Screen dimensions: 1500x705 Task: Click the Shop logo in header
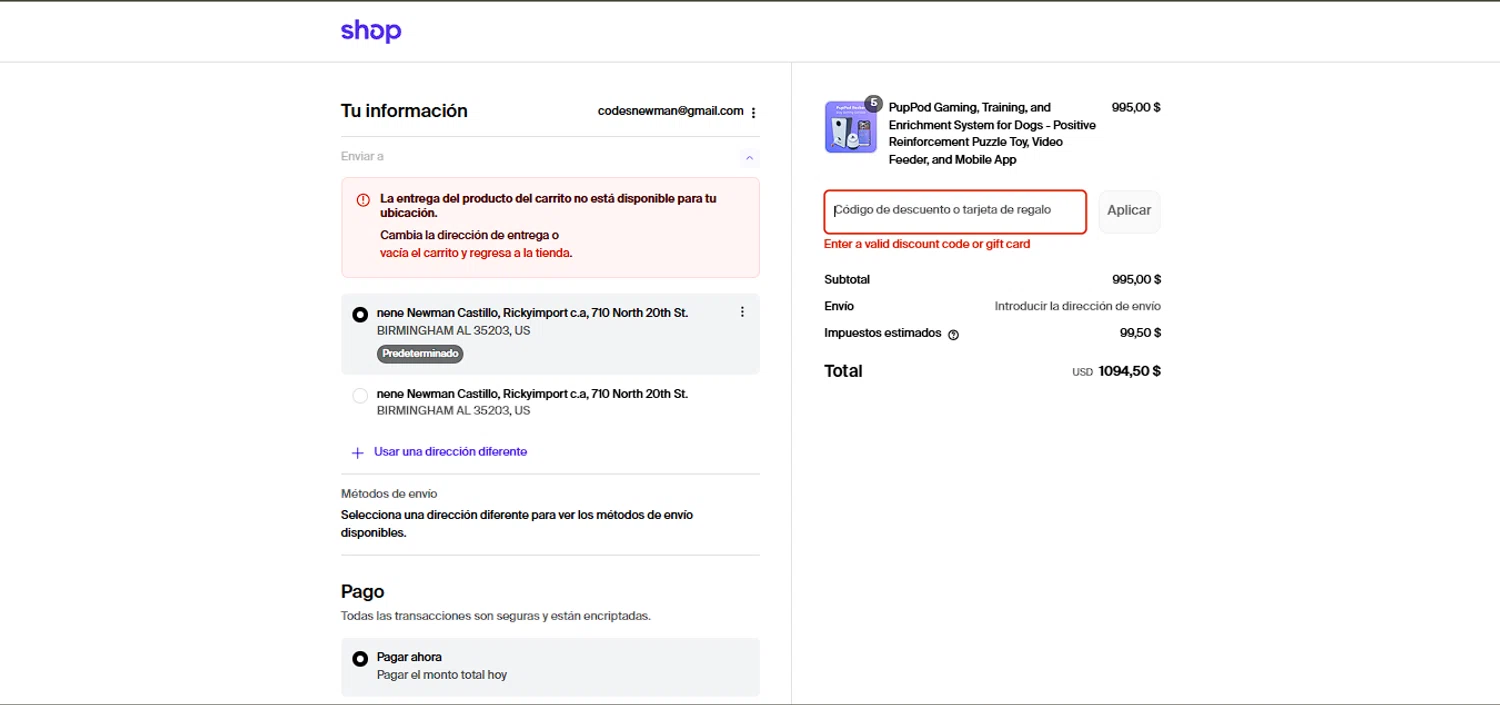tap(371, 31)
